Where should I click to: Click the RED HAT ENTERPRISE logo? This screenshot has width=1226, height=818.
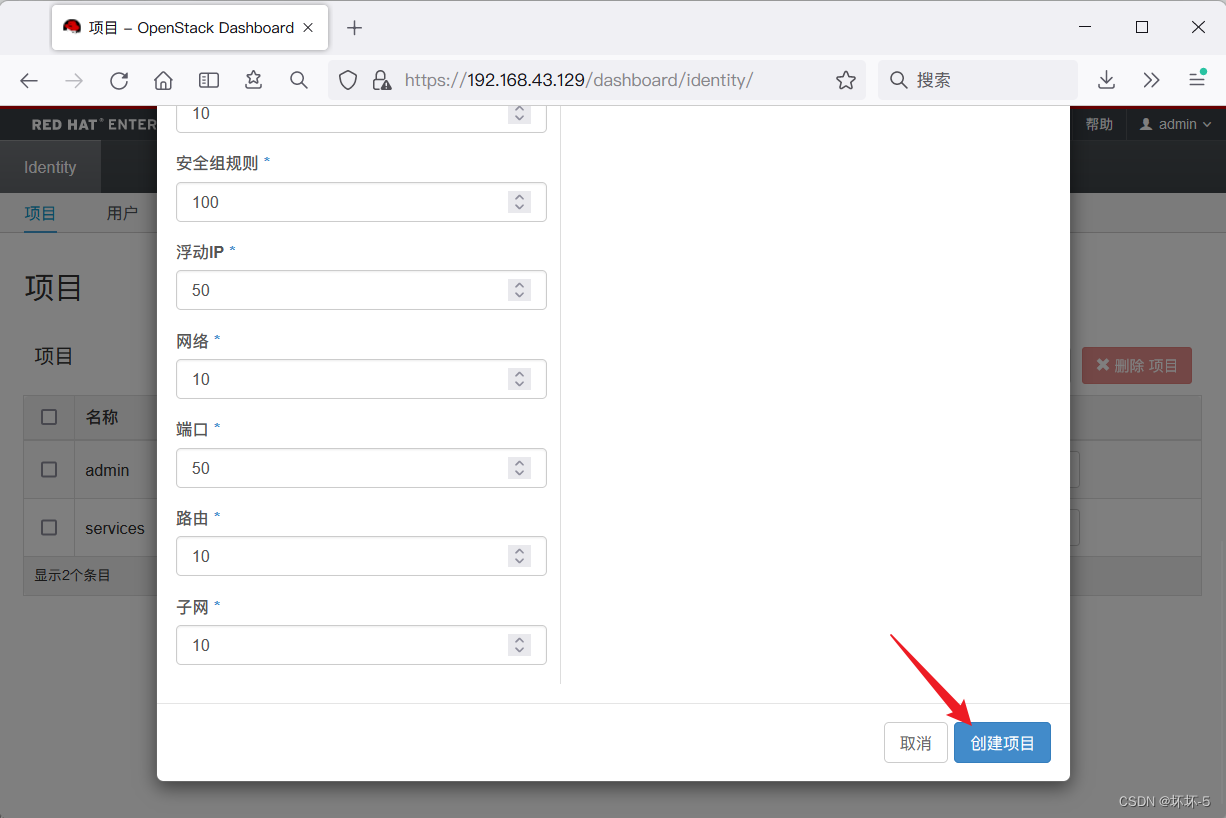pyautogui.click(x=93, y=125)
